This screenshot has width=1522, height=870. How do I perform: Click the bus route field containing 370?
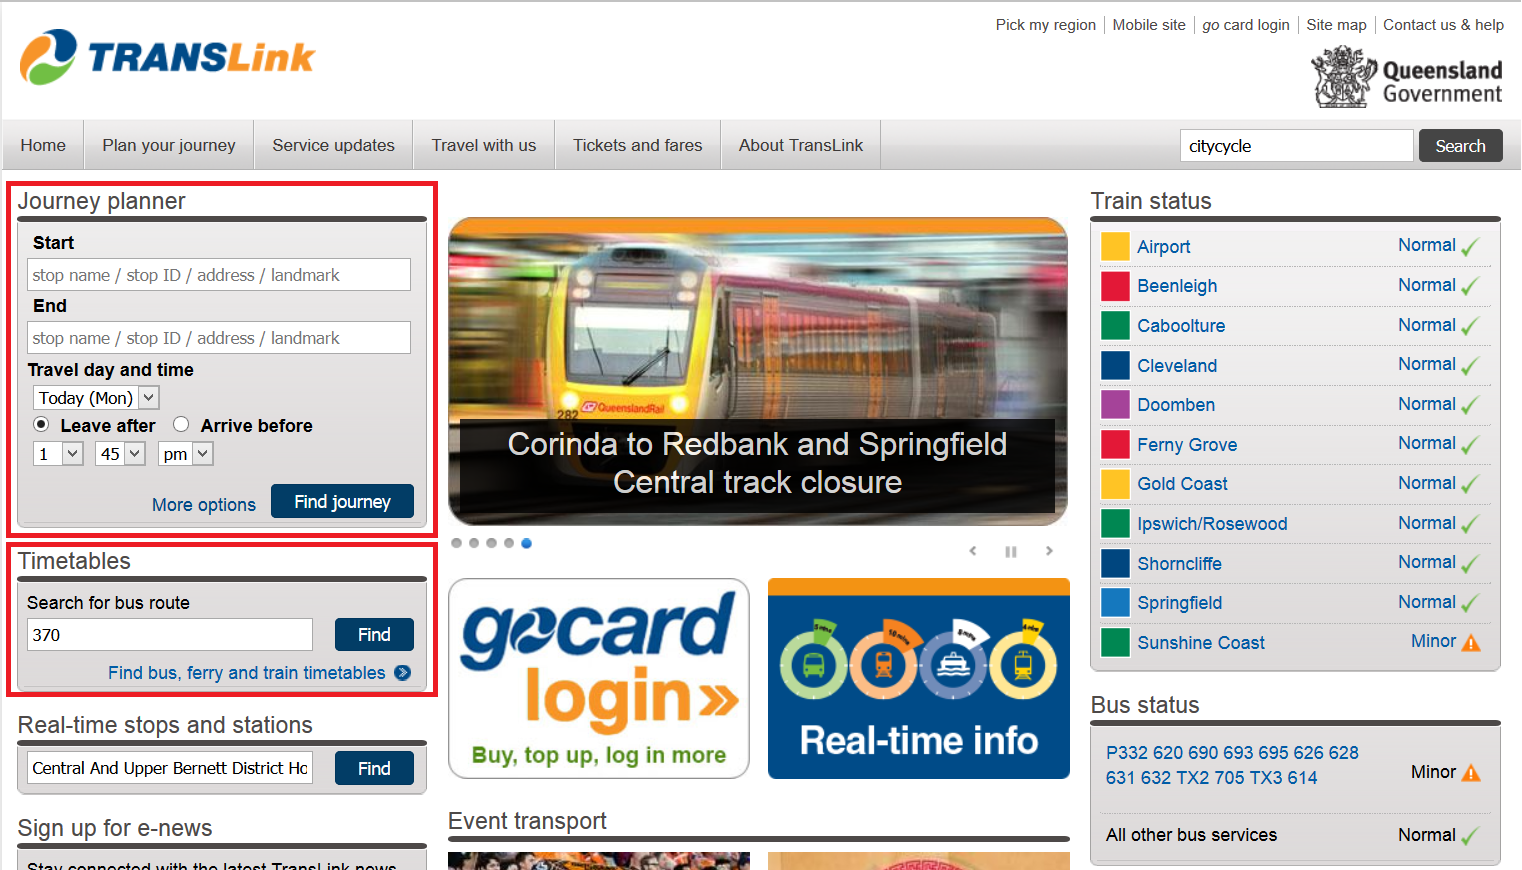(x=170, y=635)
